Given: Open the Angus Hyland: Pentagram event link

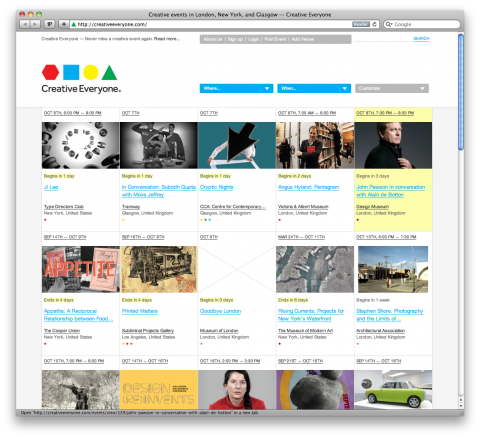Looking at the screenshot, I should 308,187.
